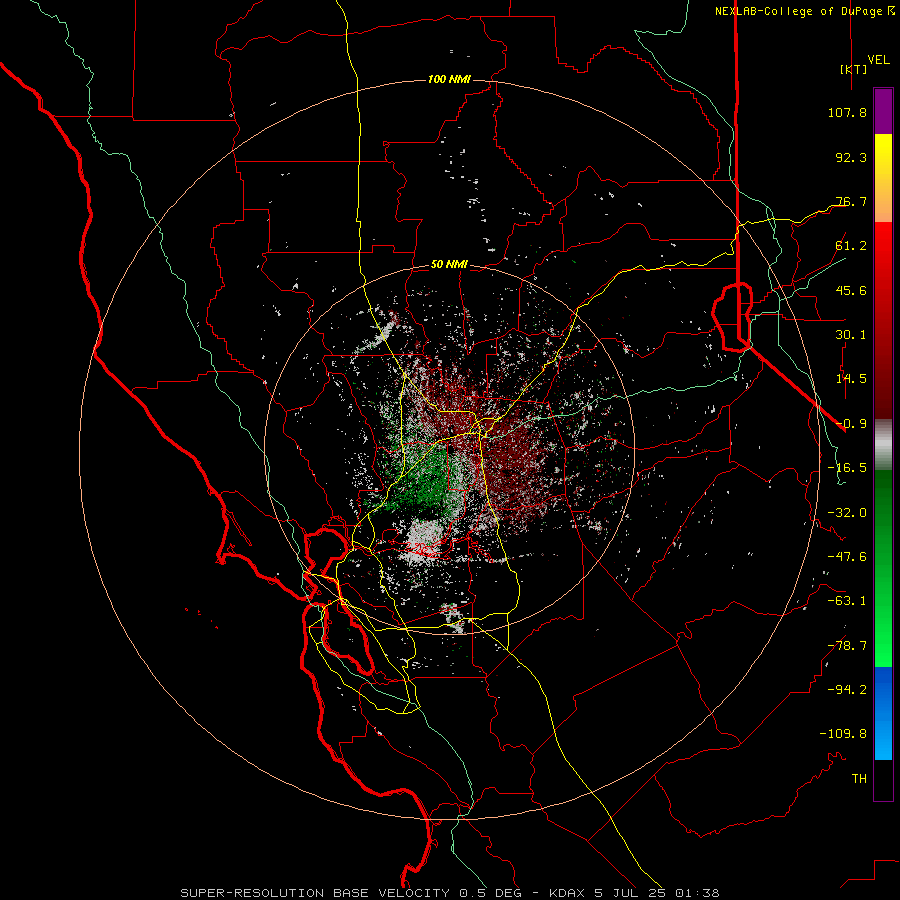The image size is (900, 900).
Task: Pick the purple segment of velocity scale
Action: pos(883,112)
